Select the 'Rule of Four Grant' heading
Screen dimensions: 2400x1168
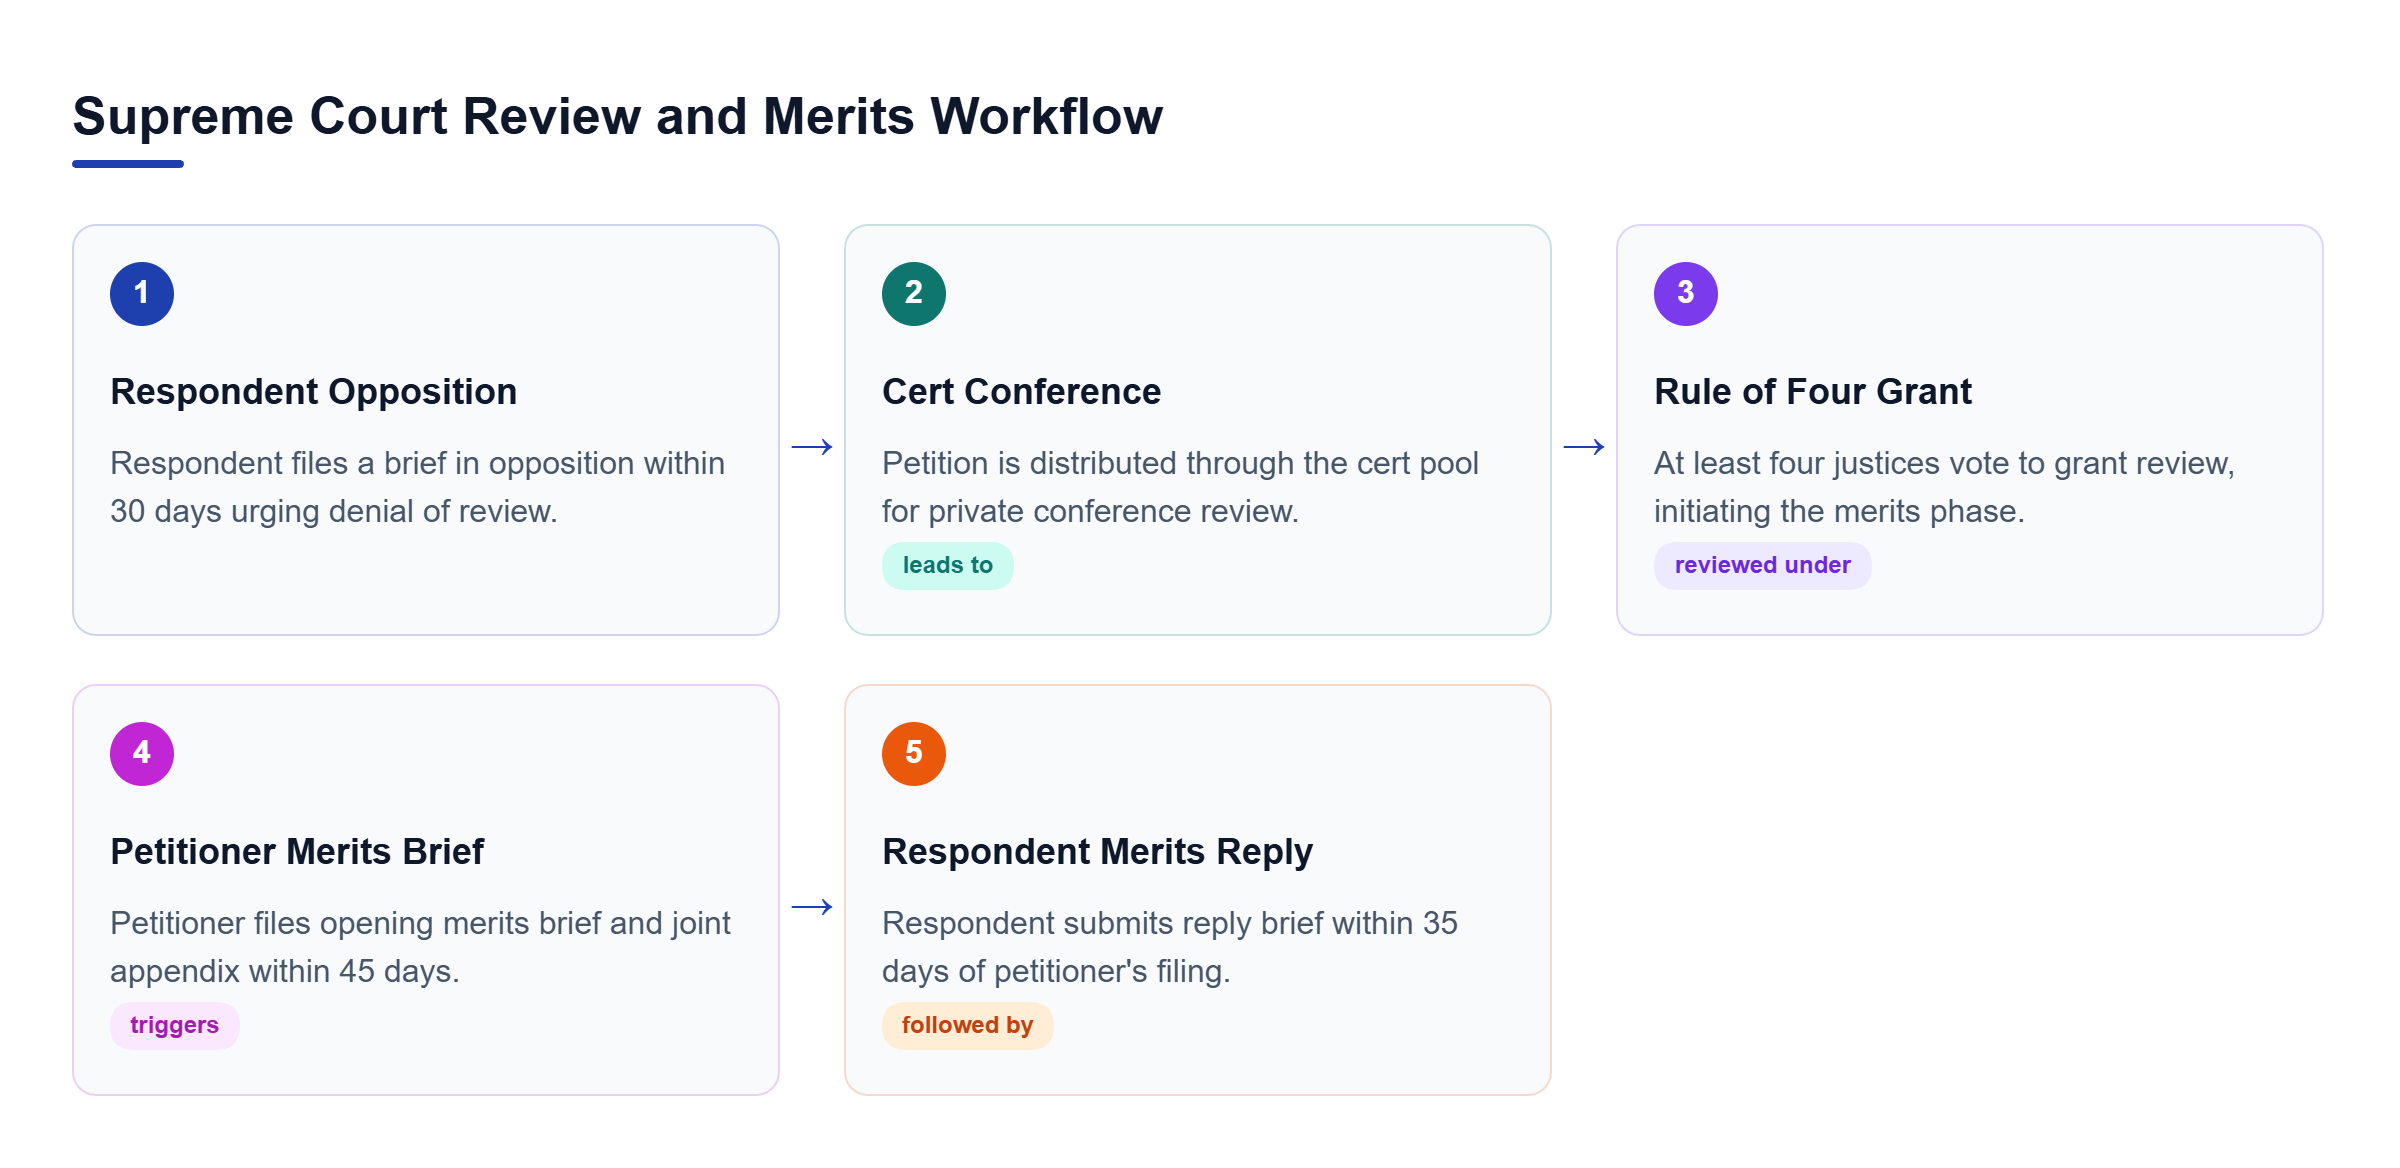pos(1813,392)
